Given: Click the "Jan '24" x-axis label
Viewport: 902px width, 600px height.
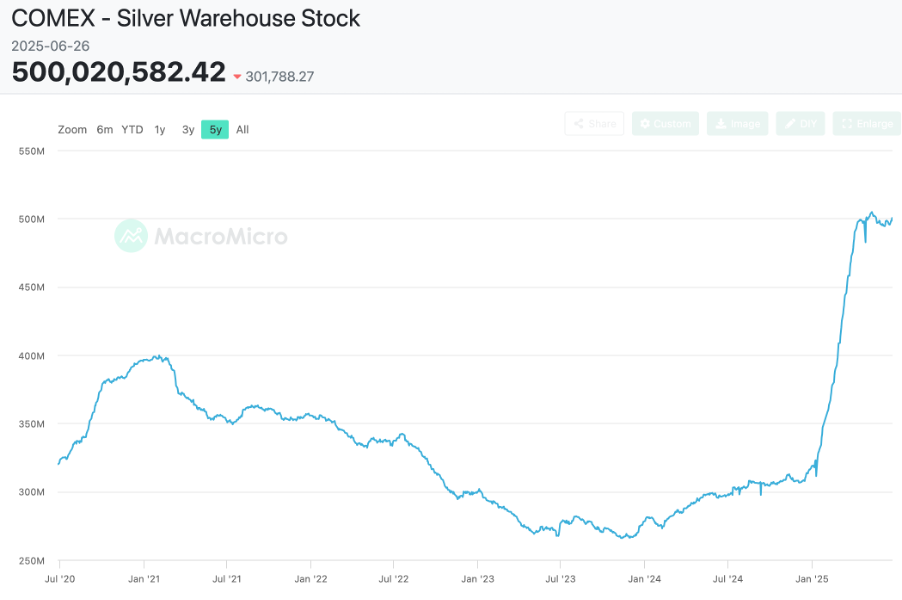Looking at the screenshot, I should click(644, 579).
